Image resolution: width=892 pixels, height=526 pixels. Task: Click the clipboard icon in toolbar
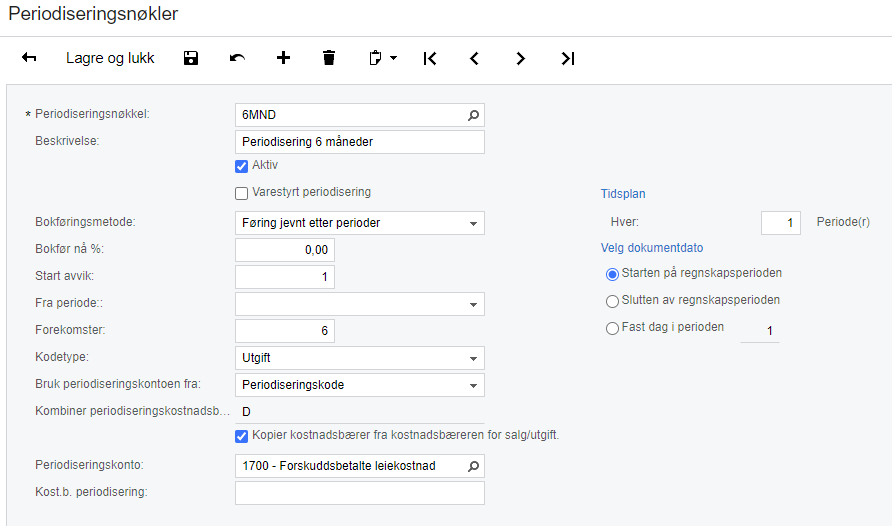(375, 58)
